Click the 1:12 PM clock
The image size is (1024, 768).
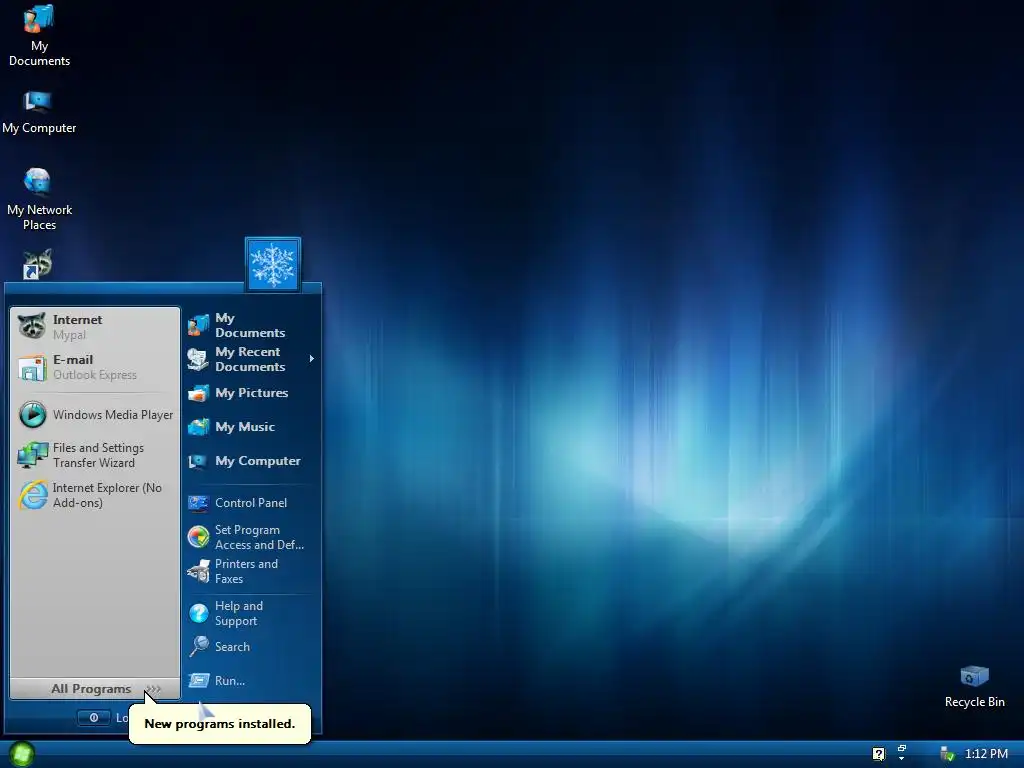coord(986,754)
